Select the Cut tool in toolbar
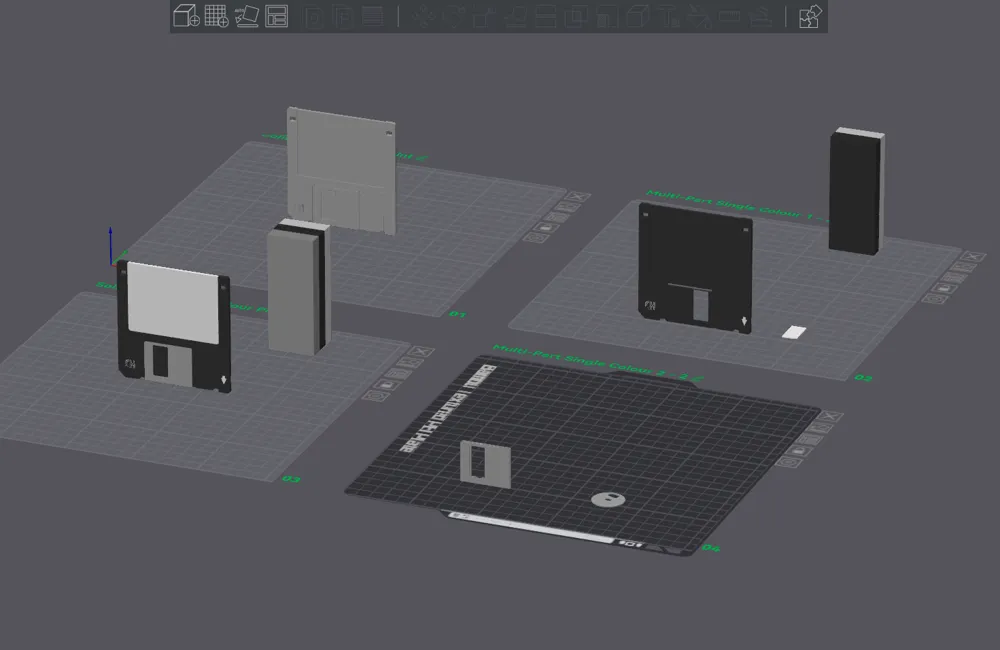This screenshot has width=1000, height=650. (700, 16)
